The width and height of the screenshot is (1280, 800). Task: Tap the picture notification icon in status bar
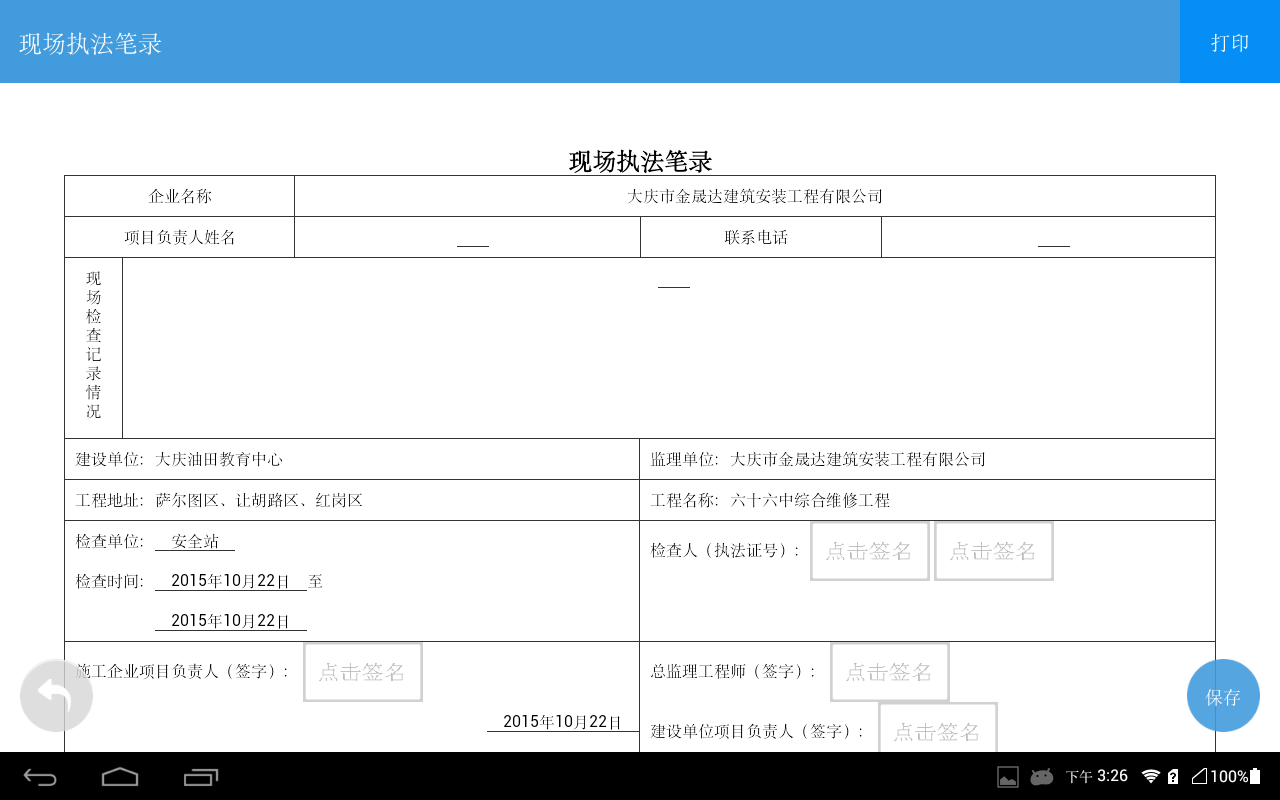coord(1008,777)
